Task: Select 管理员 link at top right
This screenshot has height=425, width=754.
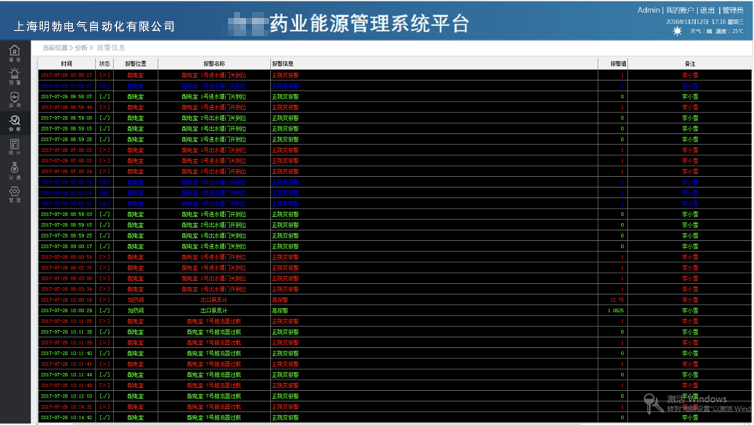Action: (x=733, y=10)
